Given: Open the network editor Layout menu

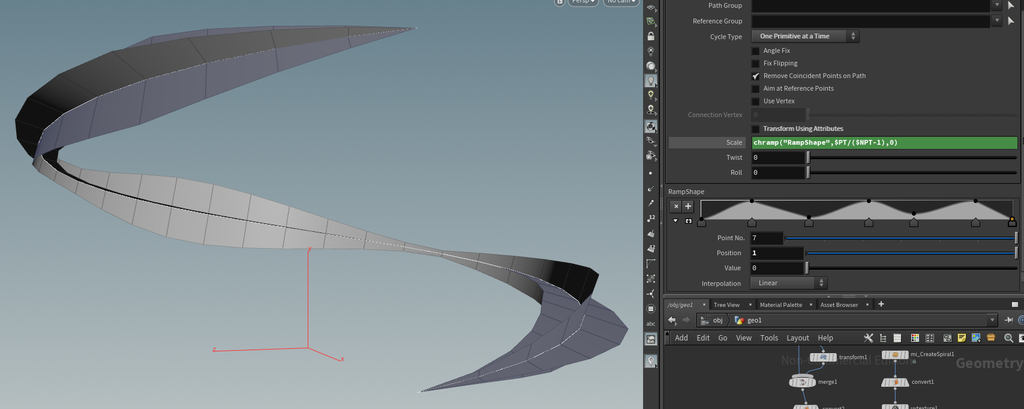Looking at the screenshot, I should click(x=797, y=338).
